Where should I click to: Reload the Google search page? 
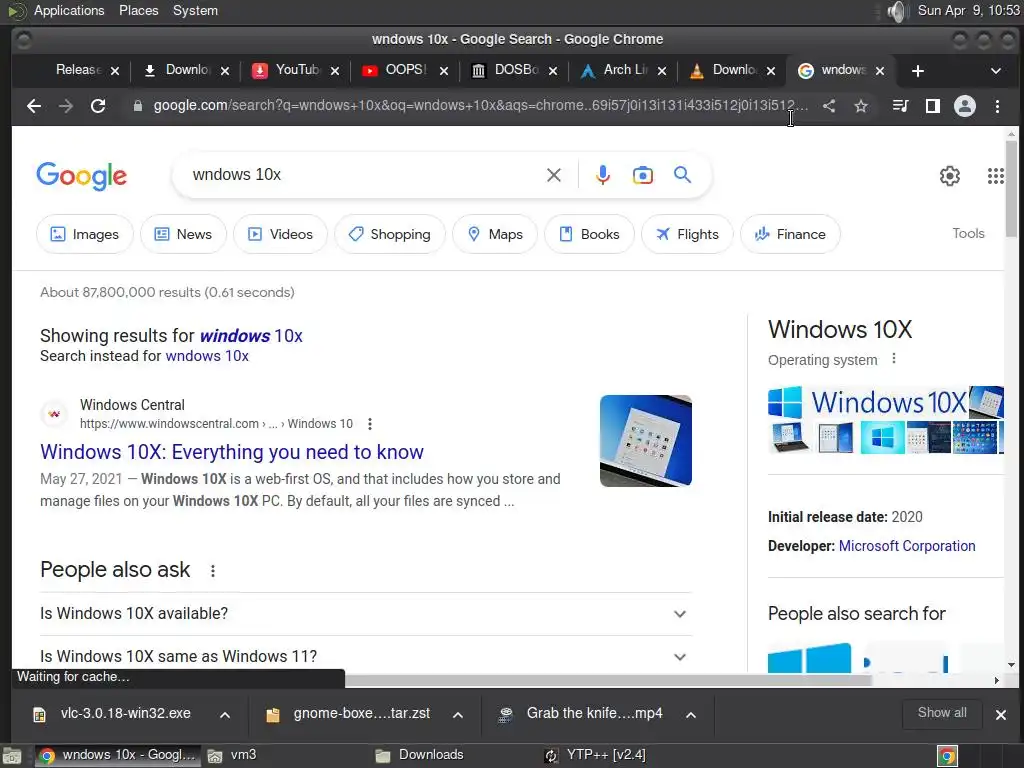[98, 106]
